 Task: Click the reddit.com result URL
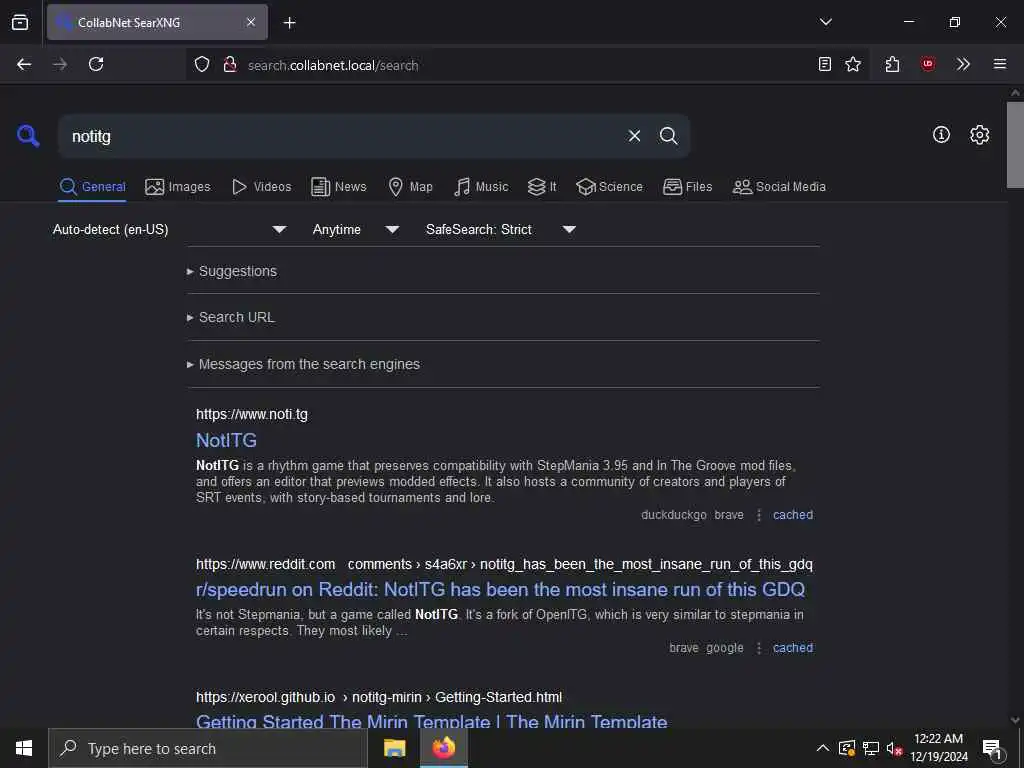[504, 564]
